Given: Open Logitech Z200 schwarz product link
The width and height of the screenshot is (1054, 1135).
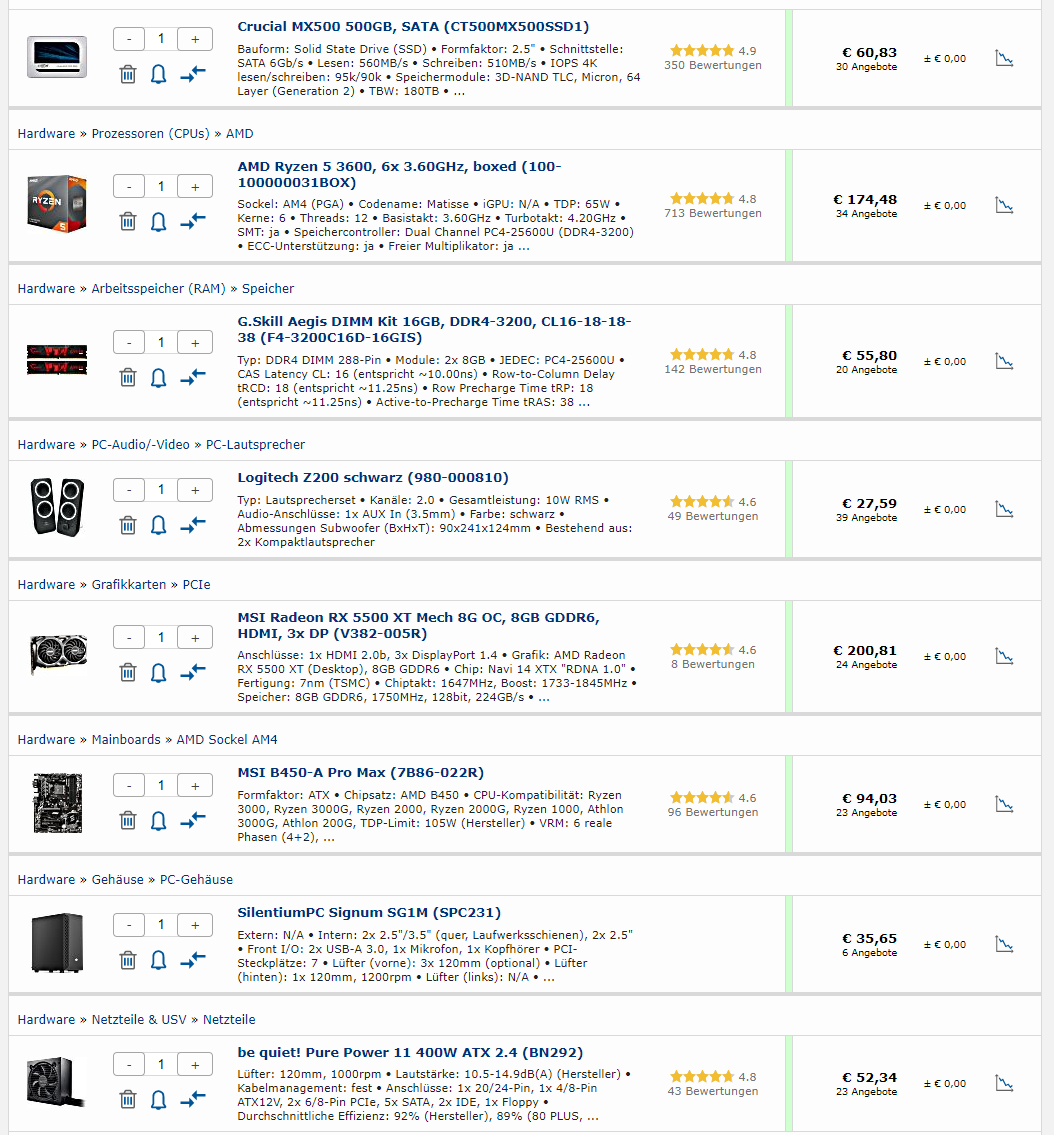Looking at the screenshot, I should pos(373,478).
